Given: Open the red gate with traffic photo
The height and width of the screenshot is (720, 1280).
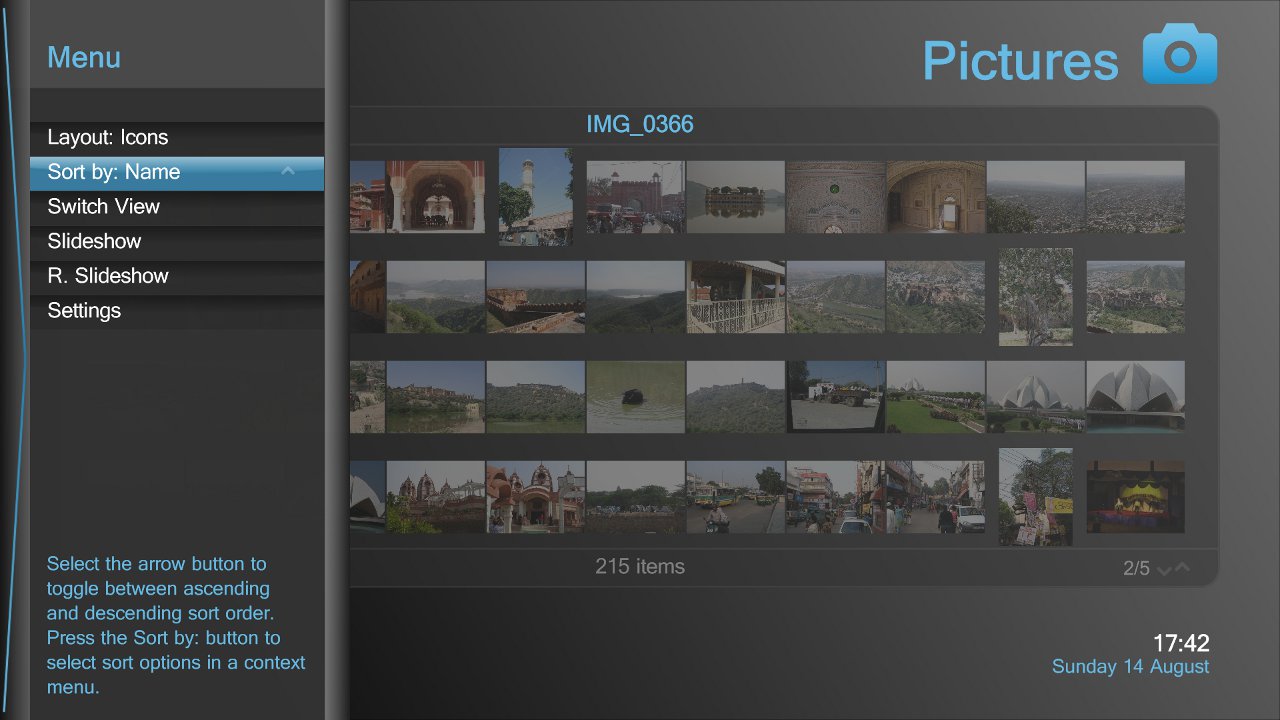Looking at the screenshot, I should click(x=635, y=197).
